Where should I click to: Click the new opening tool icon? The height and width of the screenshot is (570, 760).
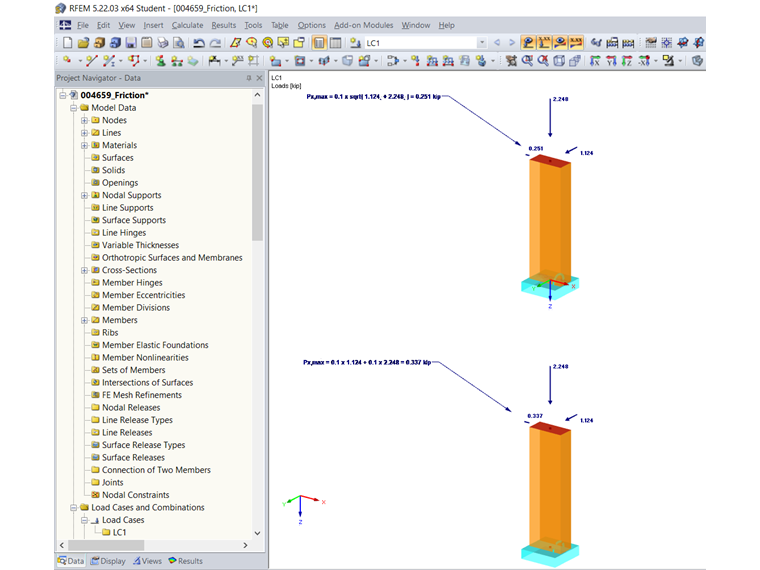300,61
